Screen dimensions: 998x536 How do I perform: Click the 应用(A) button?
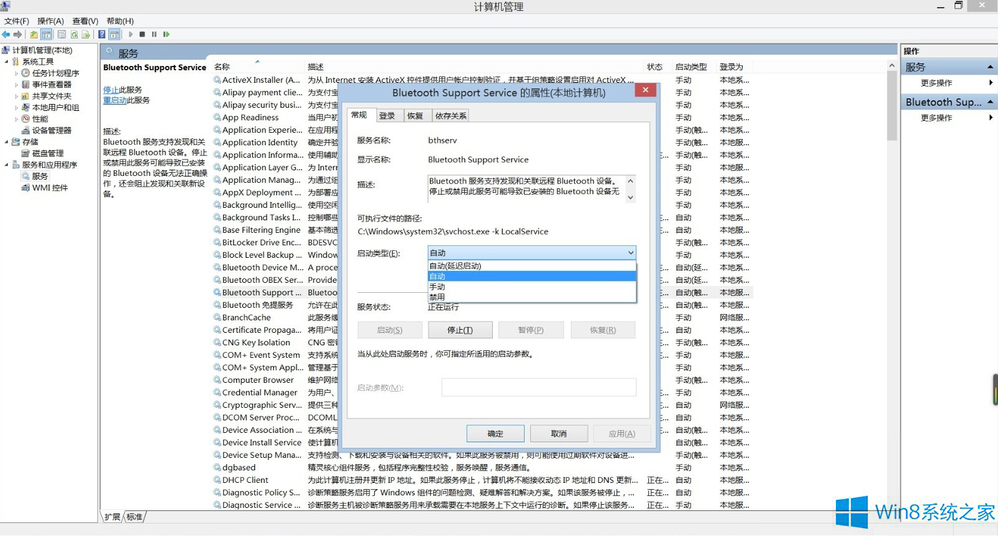pos(621,434)
